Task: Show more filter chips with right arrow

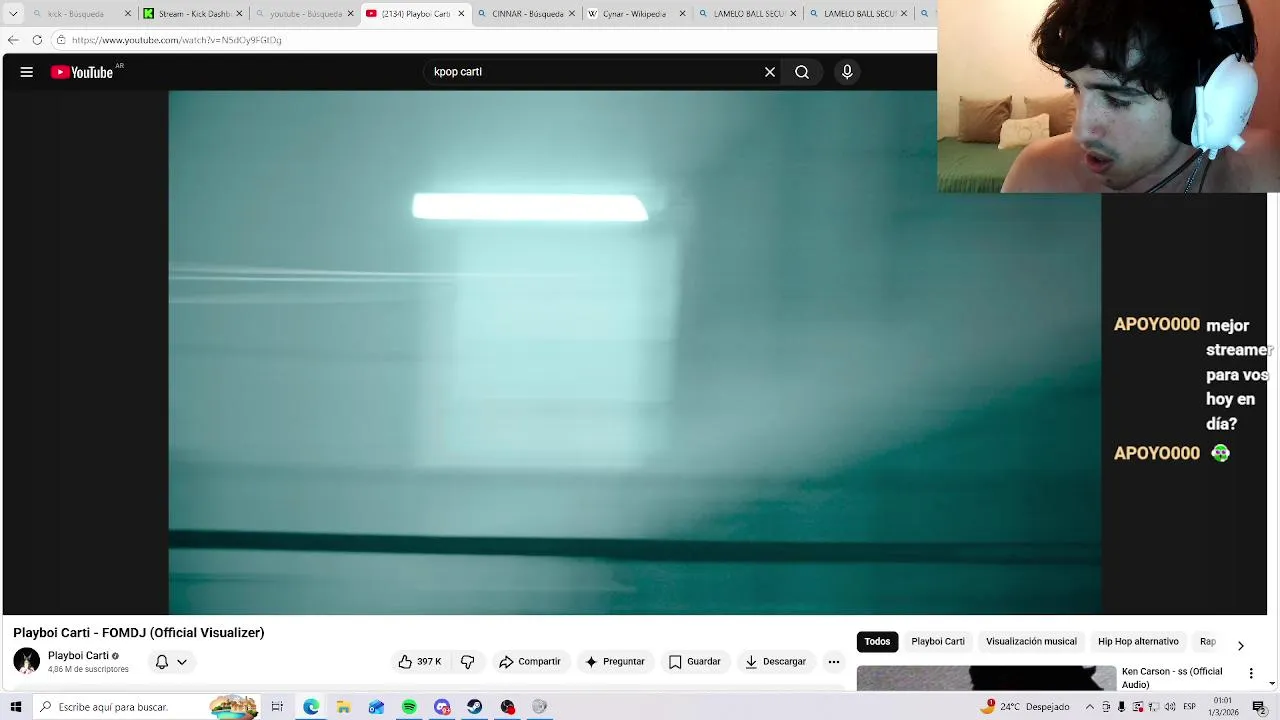Action: pyautogui.click(x=1241, y=646)
